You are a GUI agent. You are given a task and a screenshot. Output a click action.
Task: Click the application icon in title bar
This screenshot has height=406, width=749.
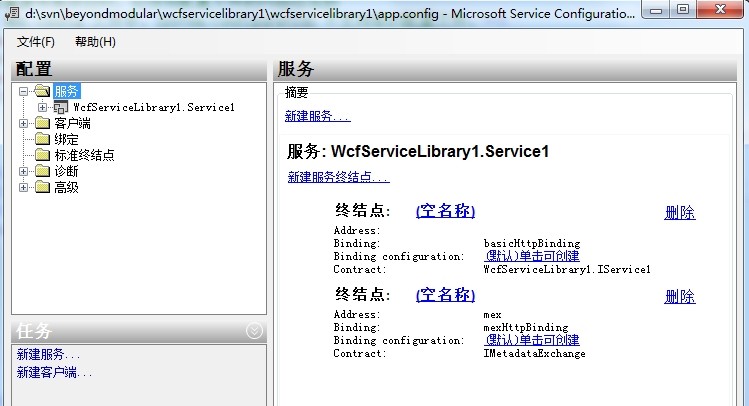pos(11,13)
